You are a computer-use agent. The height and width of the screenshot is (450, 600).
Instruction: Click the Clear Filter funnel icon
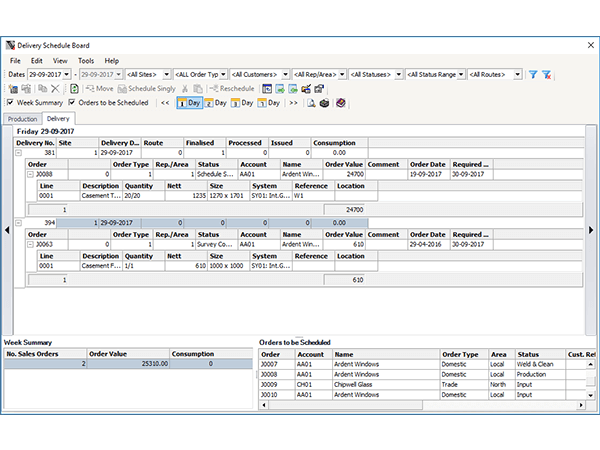(546, 74)
